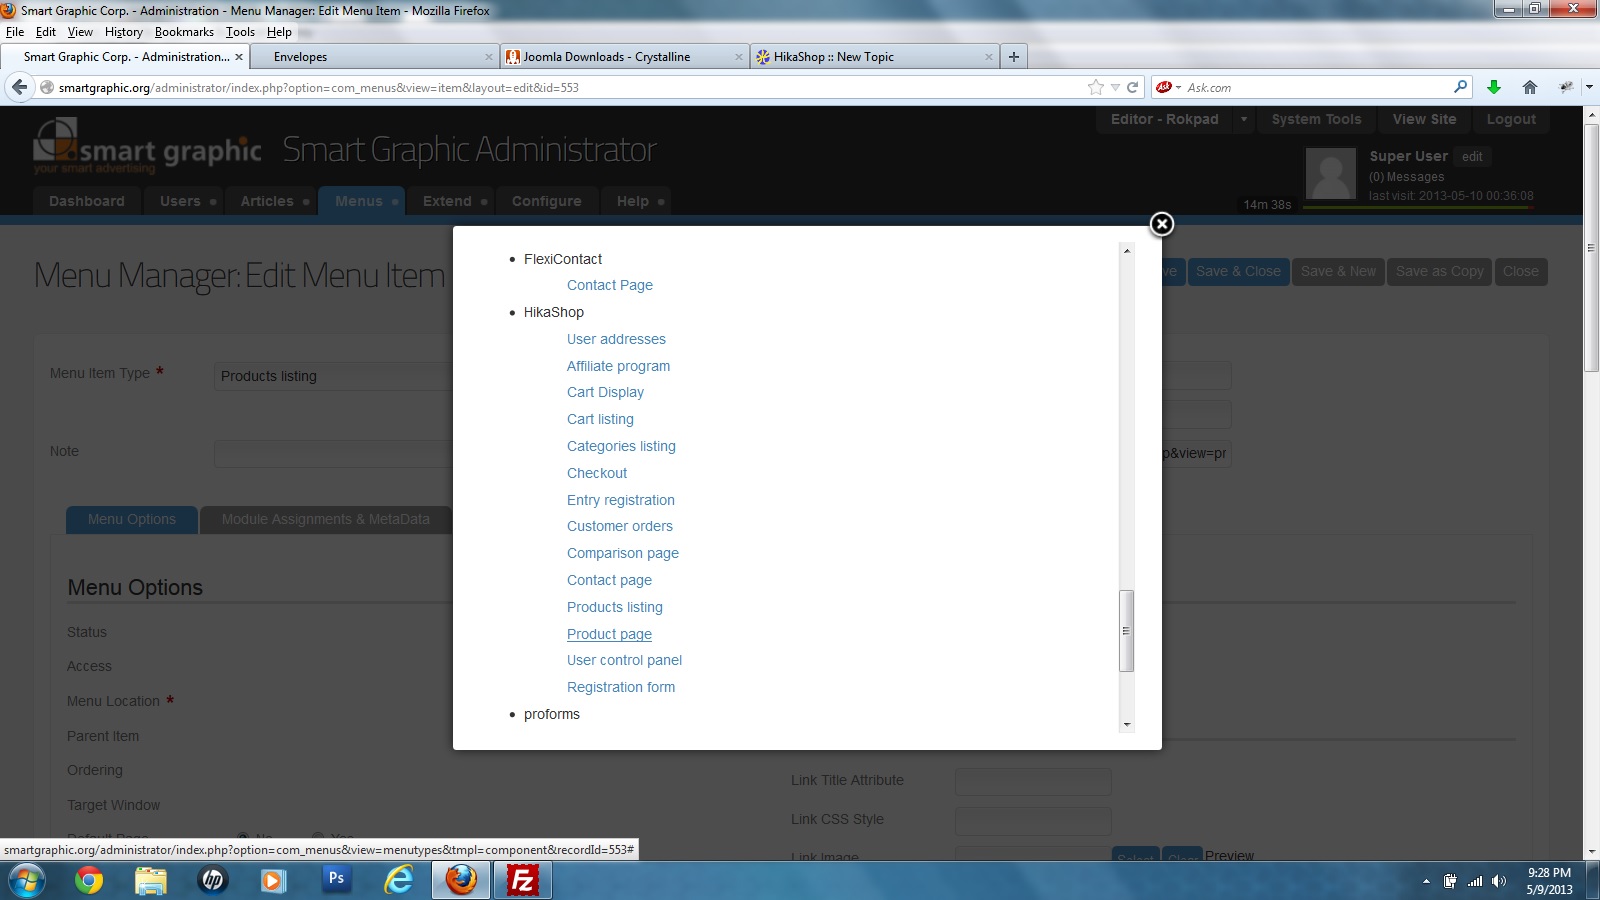The height and width of the screenshot is (900, 1600).
Task: Click modal scrollbar up arrow
Action: pyautogui.click(x=1127, y=251)
